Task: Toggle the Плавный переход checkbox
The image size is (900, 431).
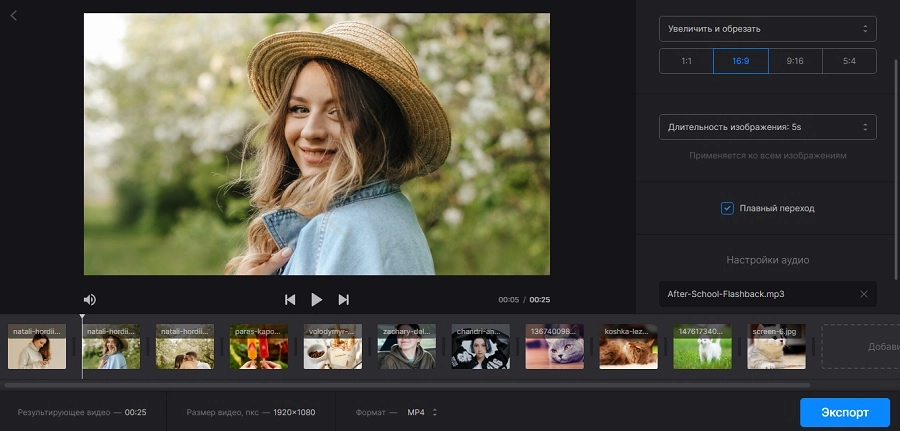Action: 727,208
